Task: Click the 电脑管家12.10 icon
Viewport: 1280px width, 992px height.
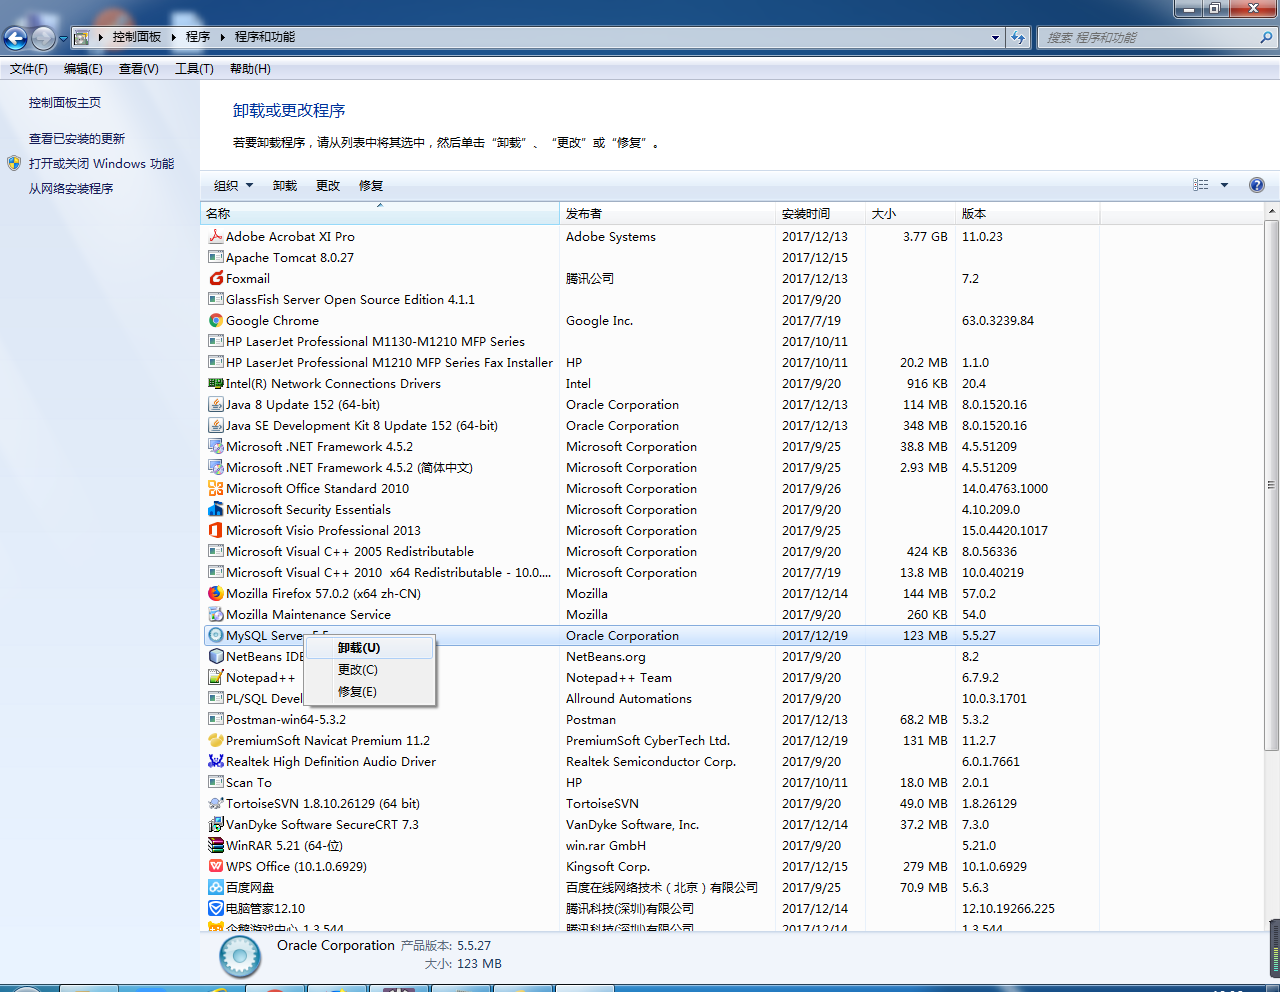Action: (215, 908)
